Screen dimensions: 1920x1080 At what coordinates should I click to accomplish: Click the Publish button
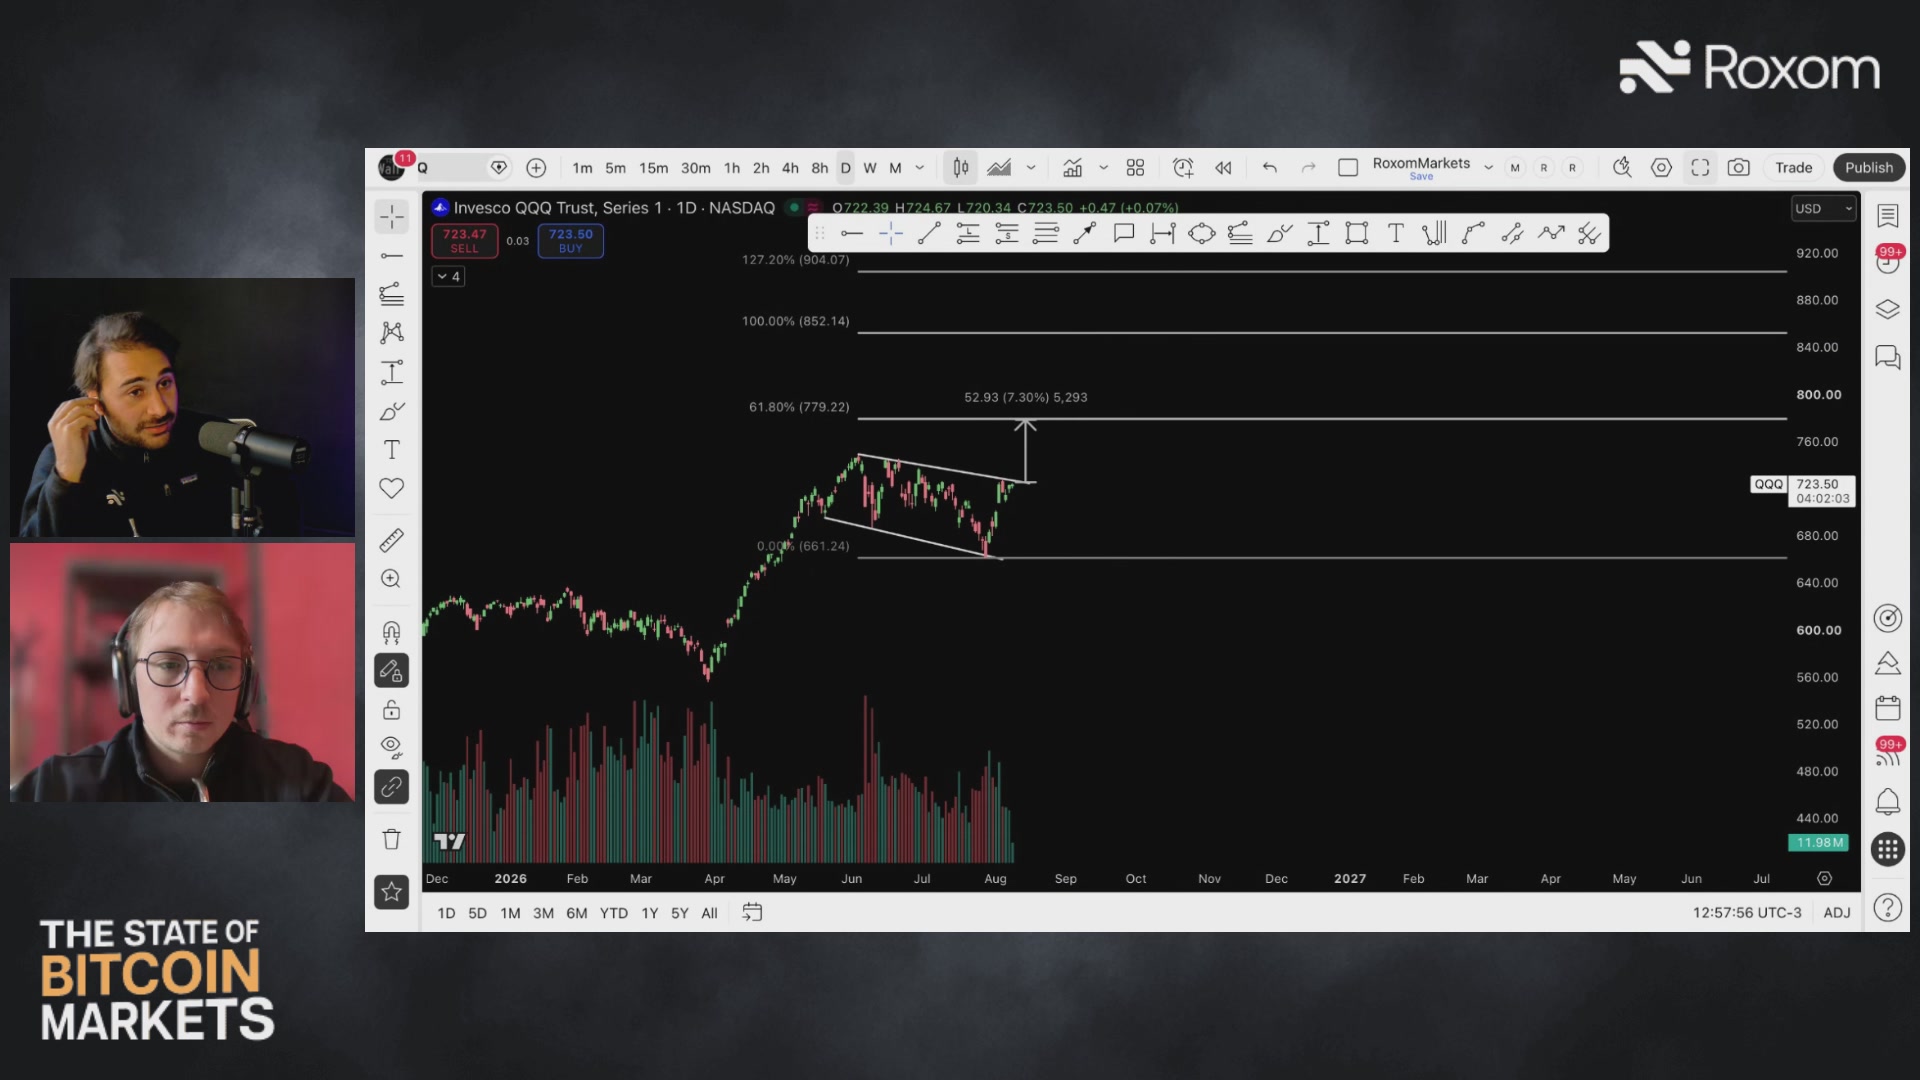tap(1869, 168)
